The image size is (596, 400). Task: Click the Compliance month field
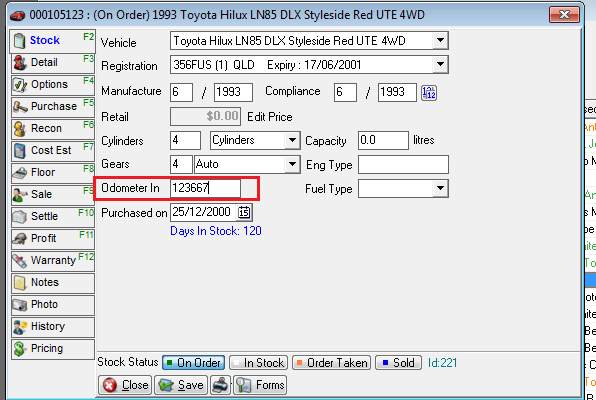(345, 92)
